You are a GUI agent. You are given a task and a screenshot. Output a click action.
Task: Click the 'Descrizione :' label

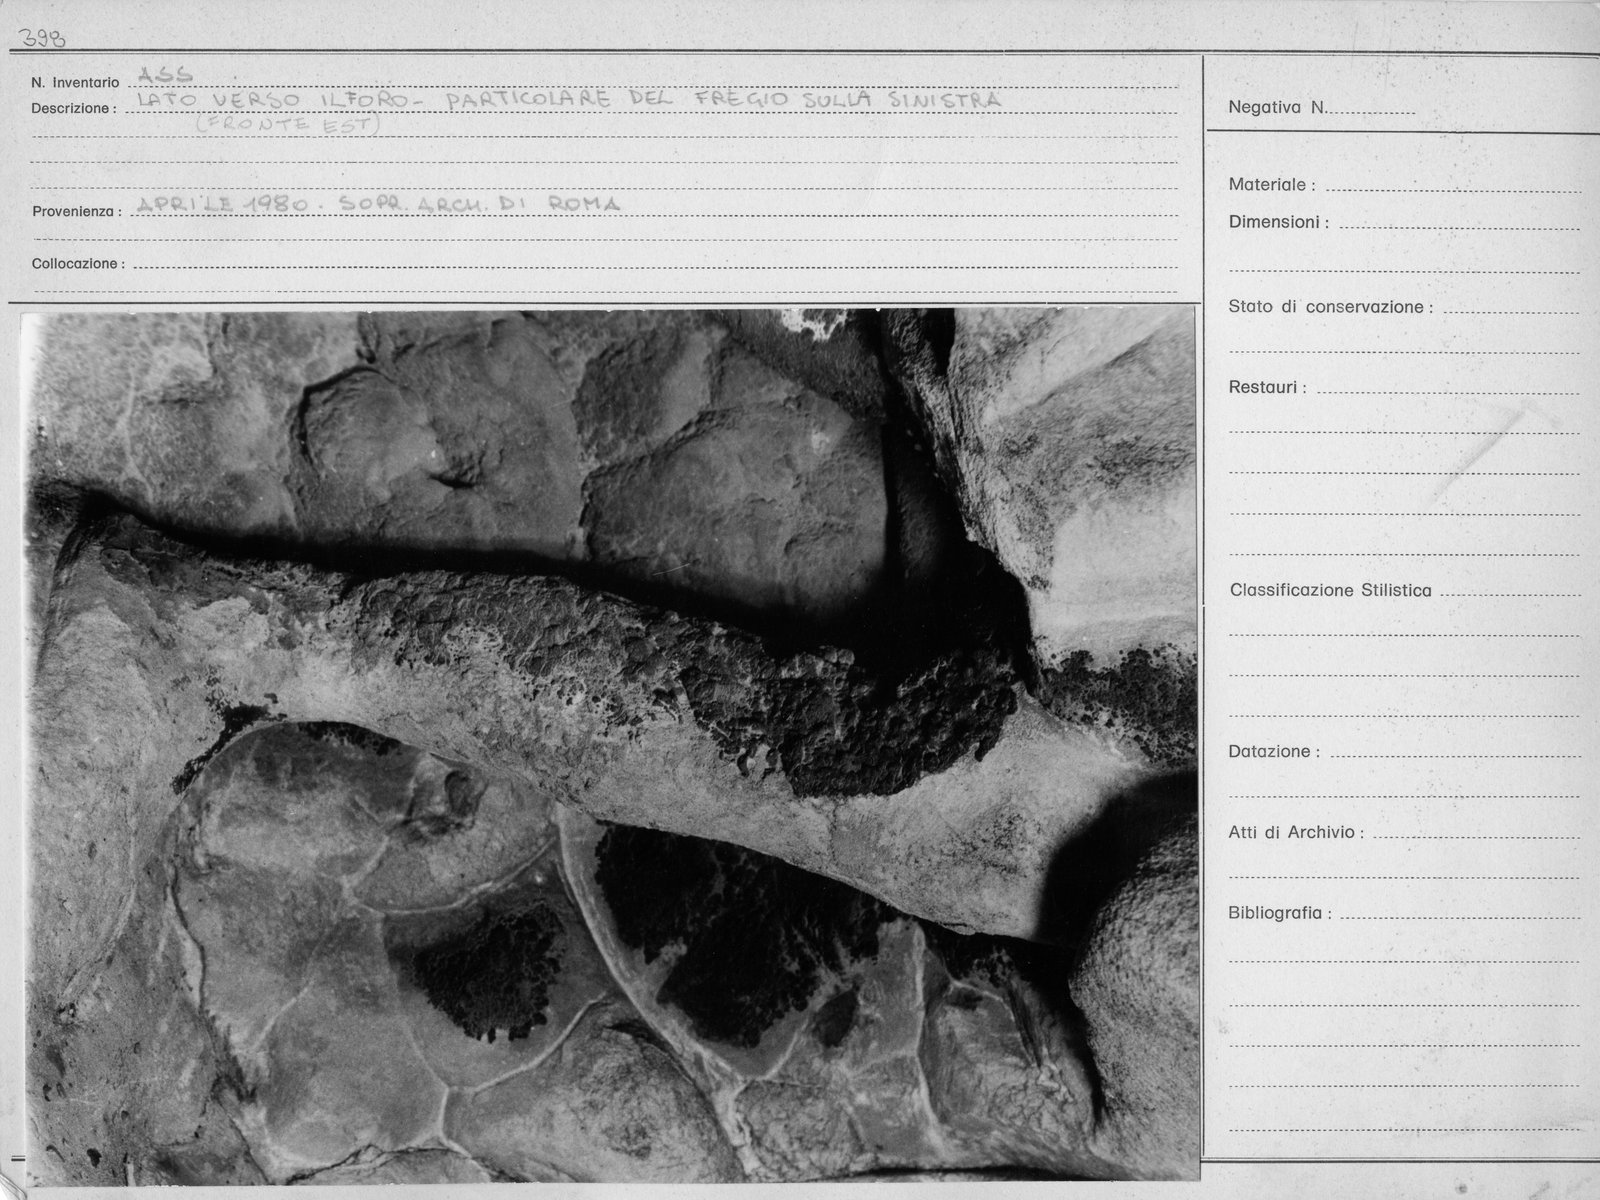tap(74, 108)
